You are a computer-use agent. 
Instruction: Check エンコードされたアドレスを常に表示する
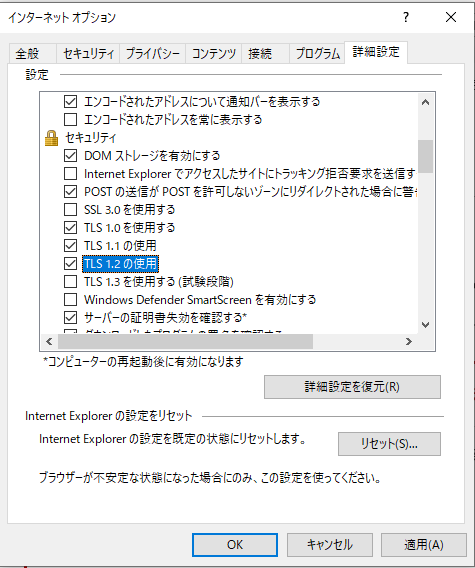(70, 120)
